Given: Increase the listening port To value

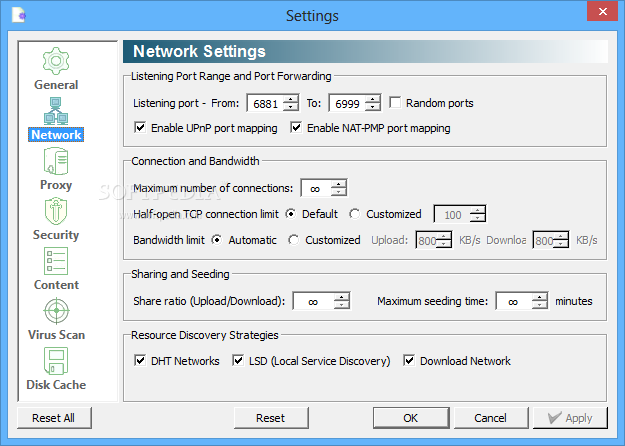Looking at the screenshot, I should (373, 99).
